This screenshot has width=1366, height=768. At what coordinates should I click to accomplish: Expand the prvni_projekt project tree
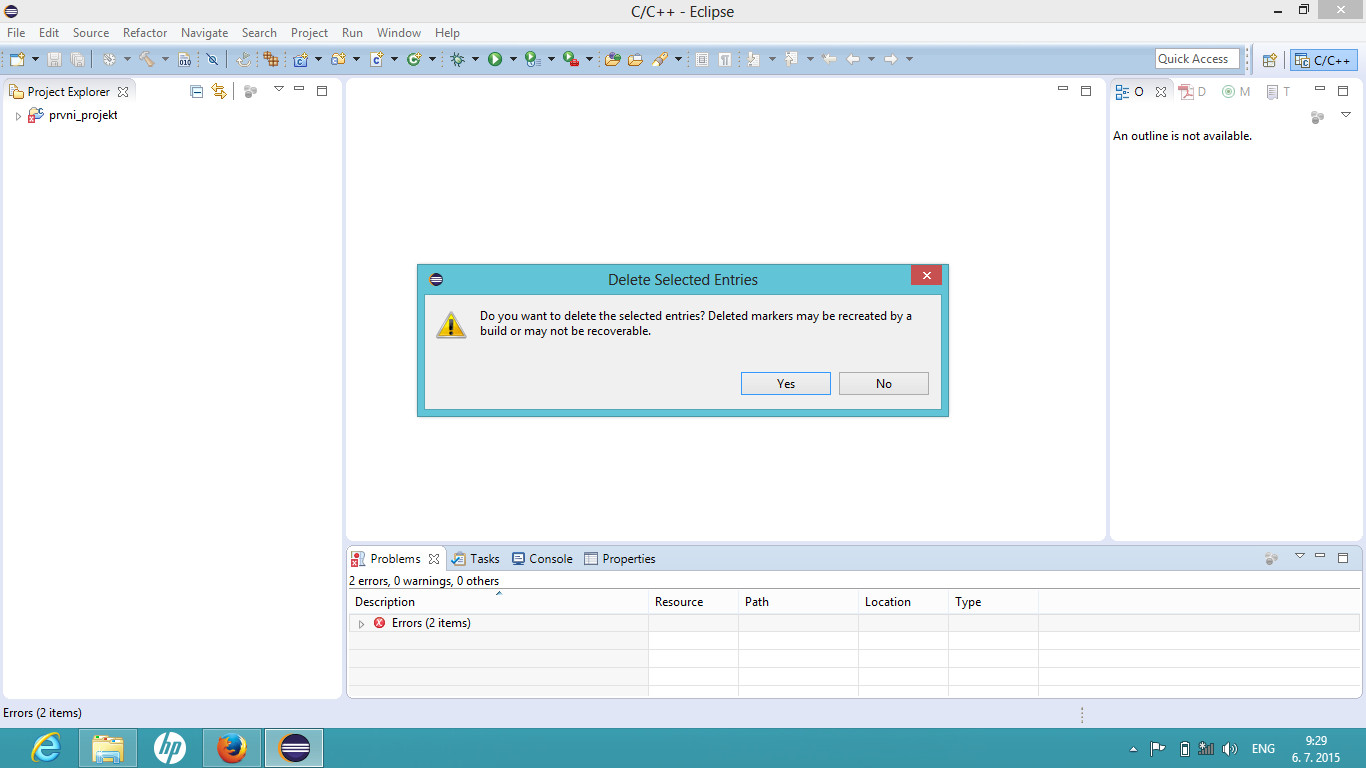(x=18, y=116)
